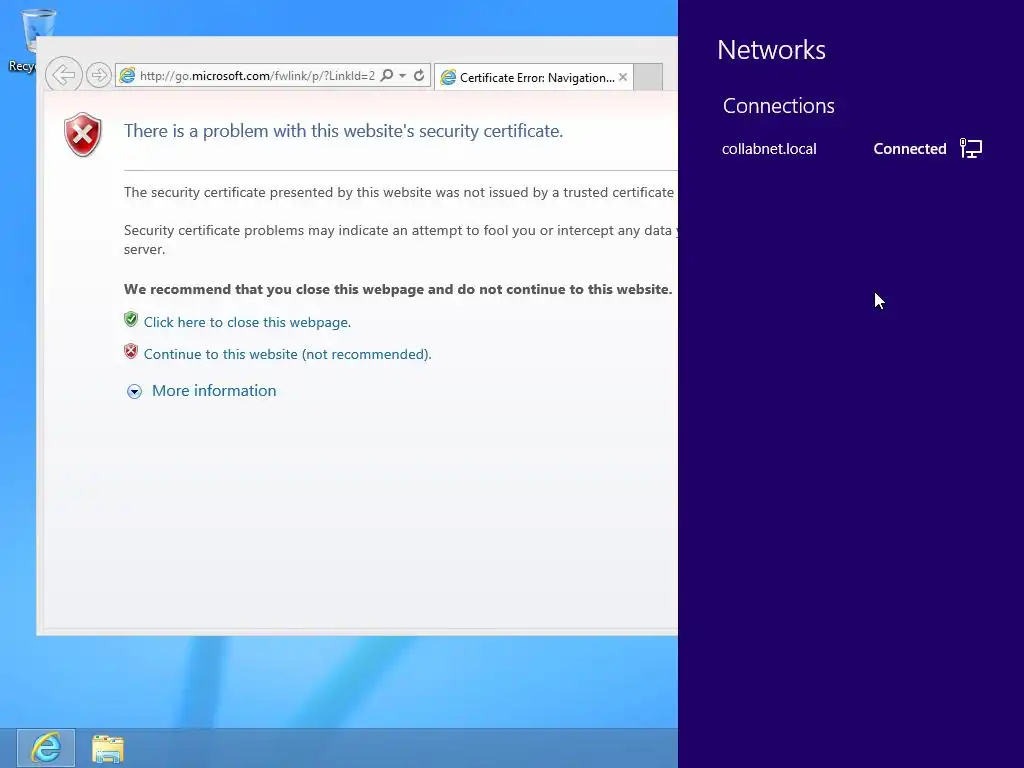Select the Certificate Error: Navigation tab
This screenshot has width=1024, height=768.
(x=534, y=78)
